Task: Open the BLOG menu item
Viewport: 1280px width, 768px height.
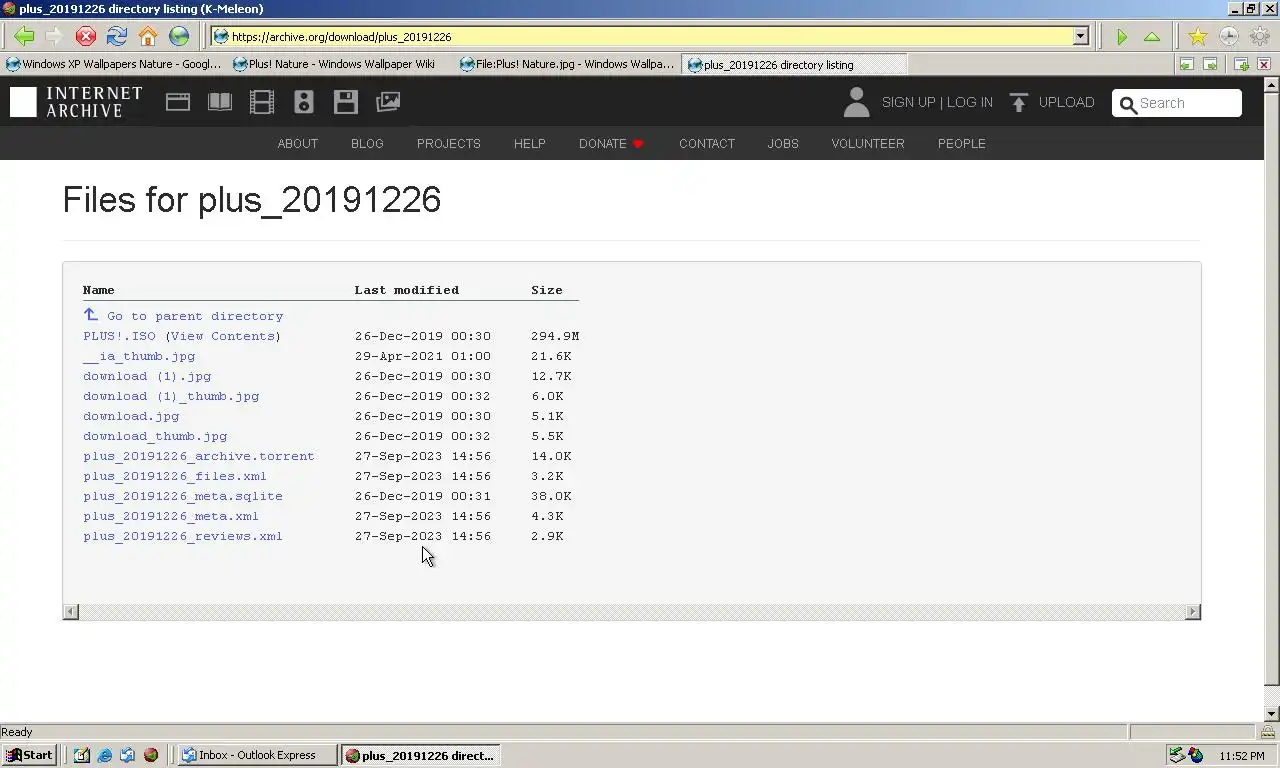Action: pyautogui.click(x=367, y=144)
